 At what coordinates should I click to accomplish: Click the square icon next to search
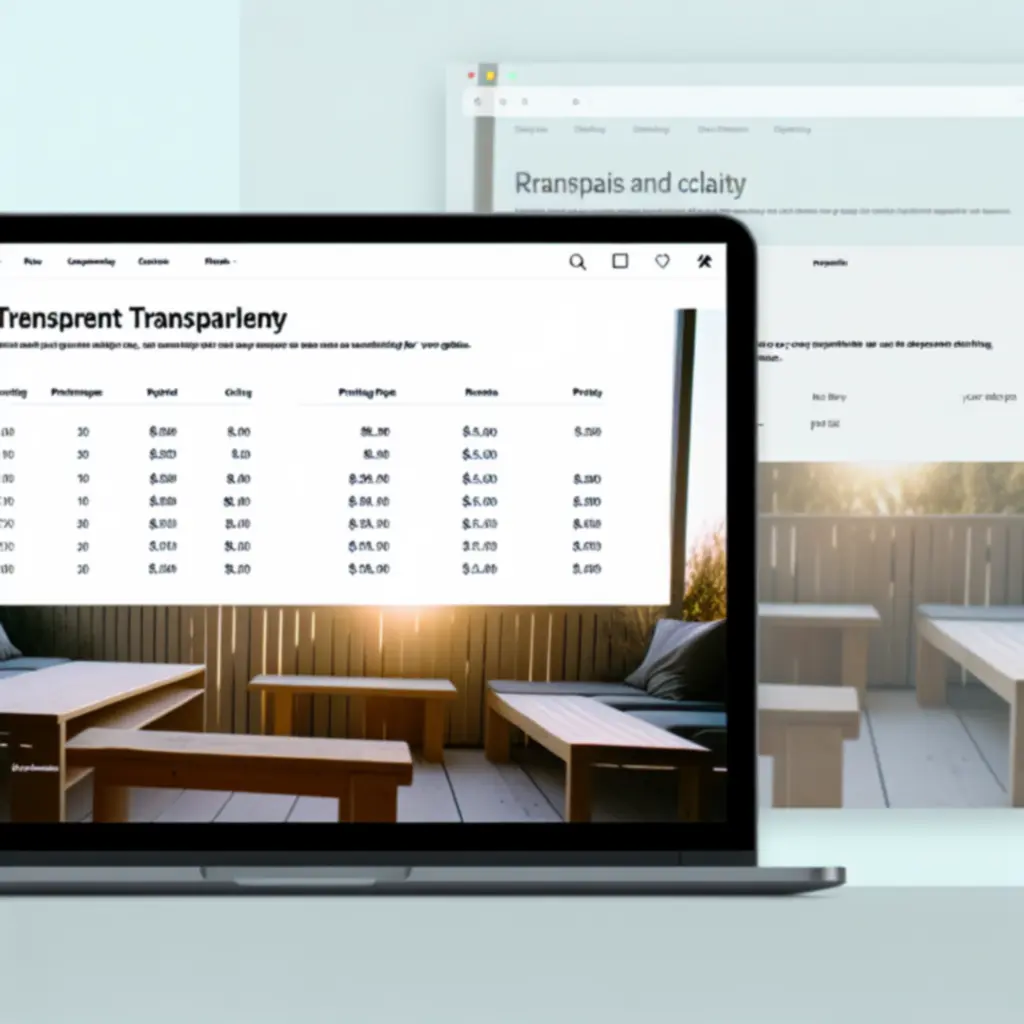[x=620, y=261]
